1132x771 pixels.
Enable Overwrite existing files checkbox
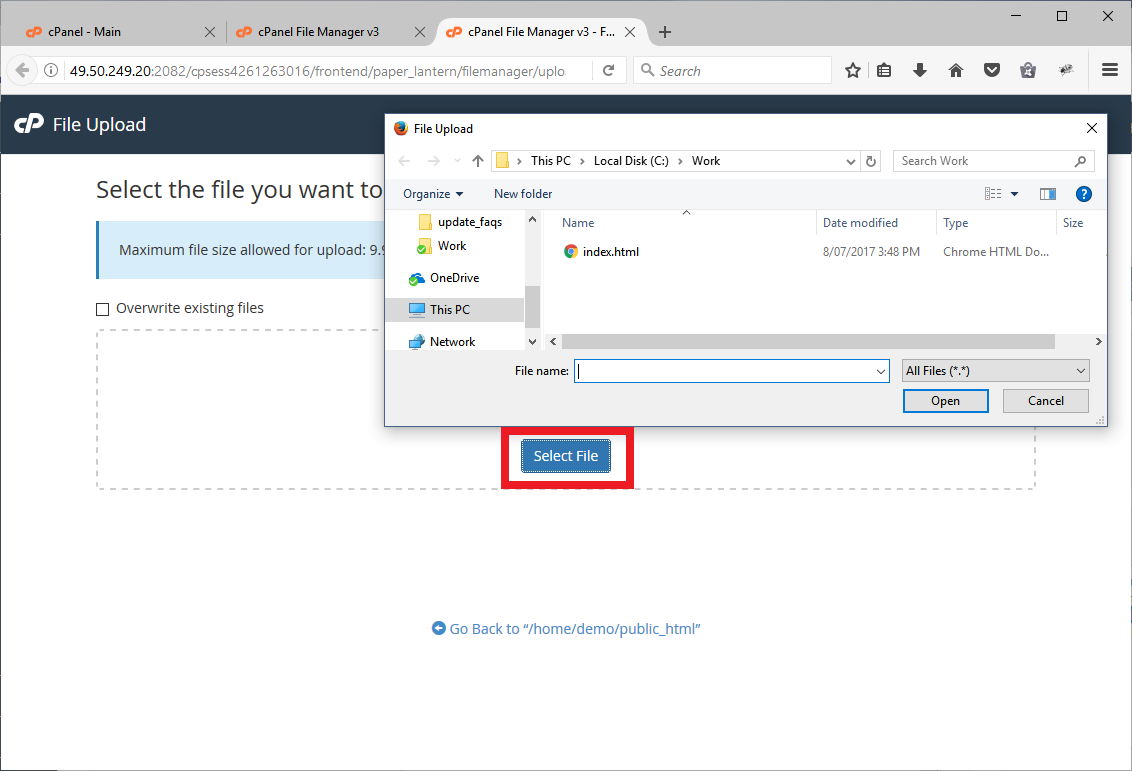[102, 309]
